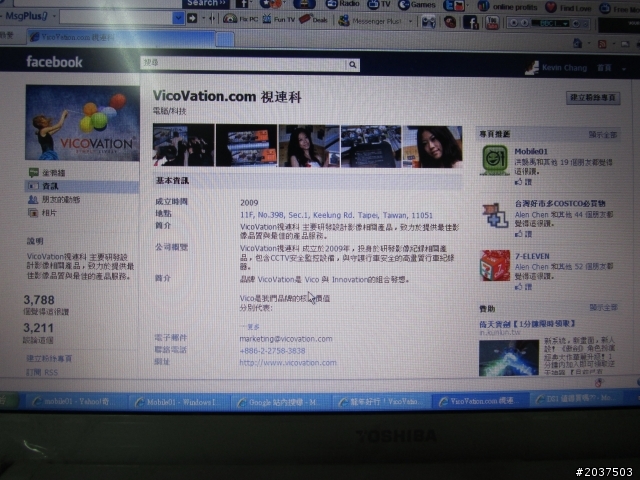640x480 pixels.
Task: Open the 7-ELEVEN page icon
Action: pyautogui.click(x=495, y=265)
